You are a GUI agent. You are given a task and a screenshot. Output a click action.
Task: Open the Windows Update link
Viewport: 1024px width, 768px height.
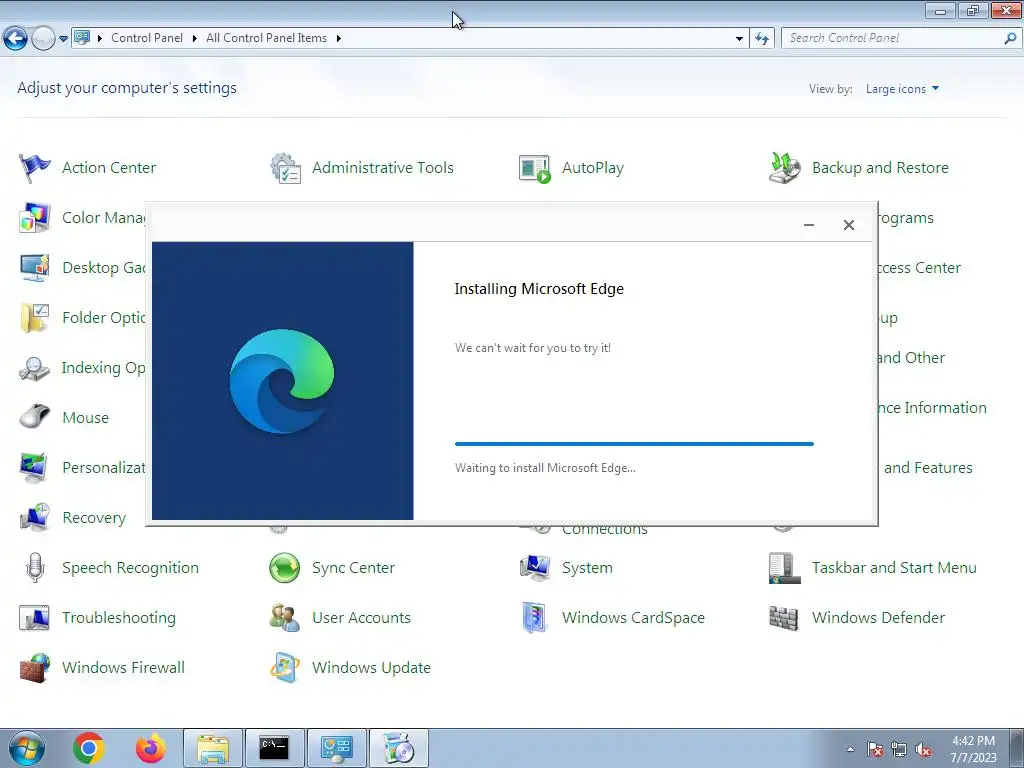coord(371,667)
